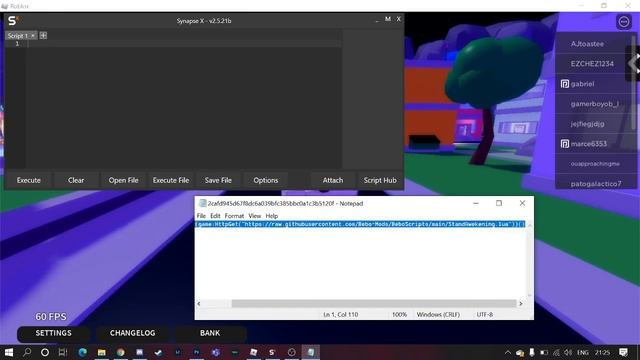640x360 pixels.
Task: Open Notepad View menu
Action: [x=254, y=216]
